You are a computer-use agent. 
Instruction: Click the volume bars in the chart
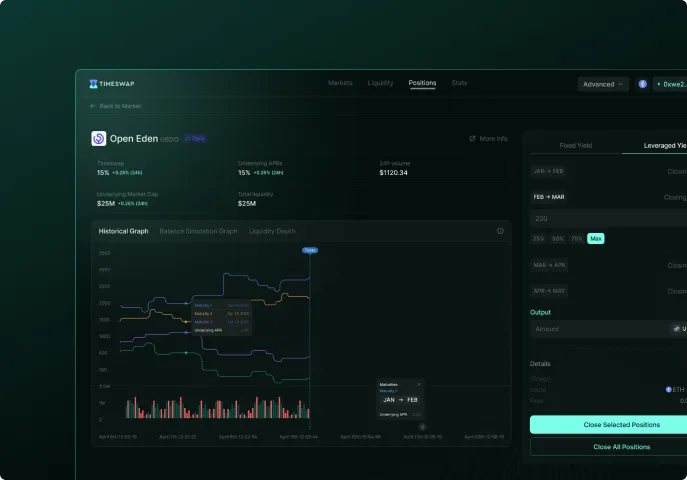click(x=218, y=408)
